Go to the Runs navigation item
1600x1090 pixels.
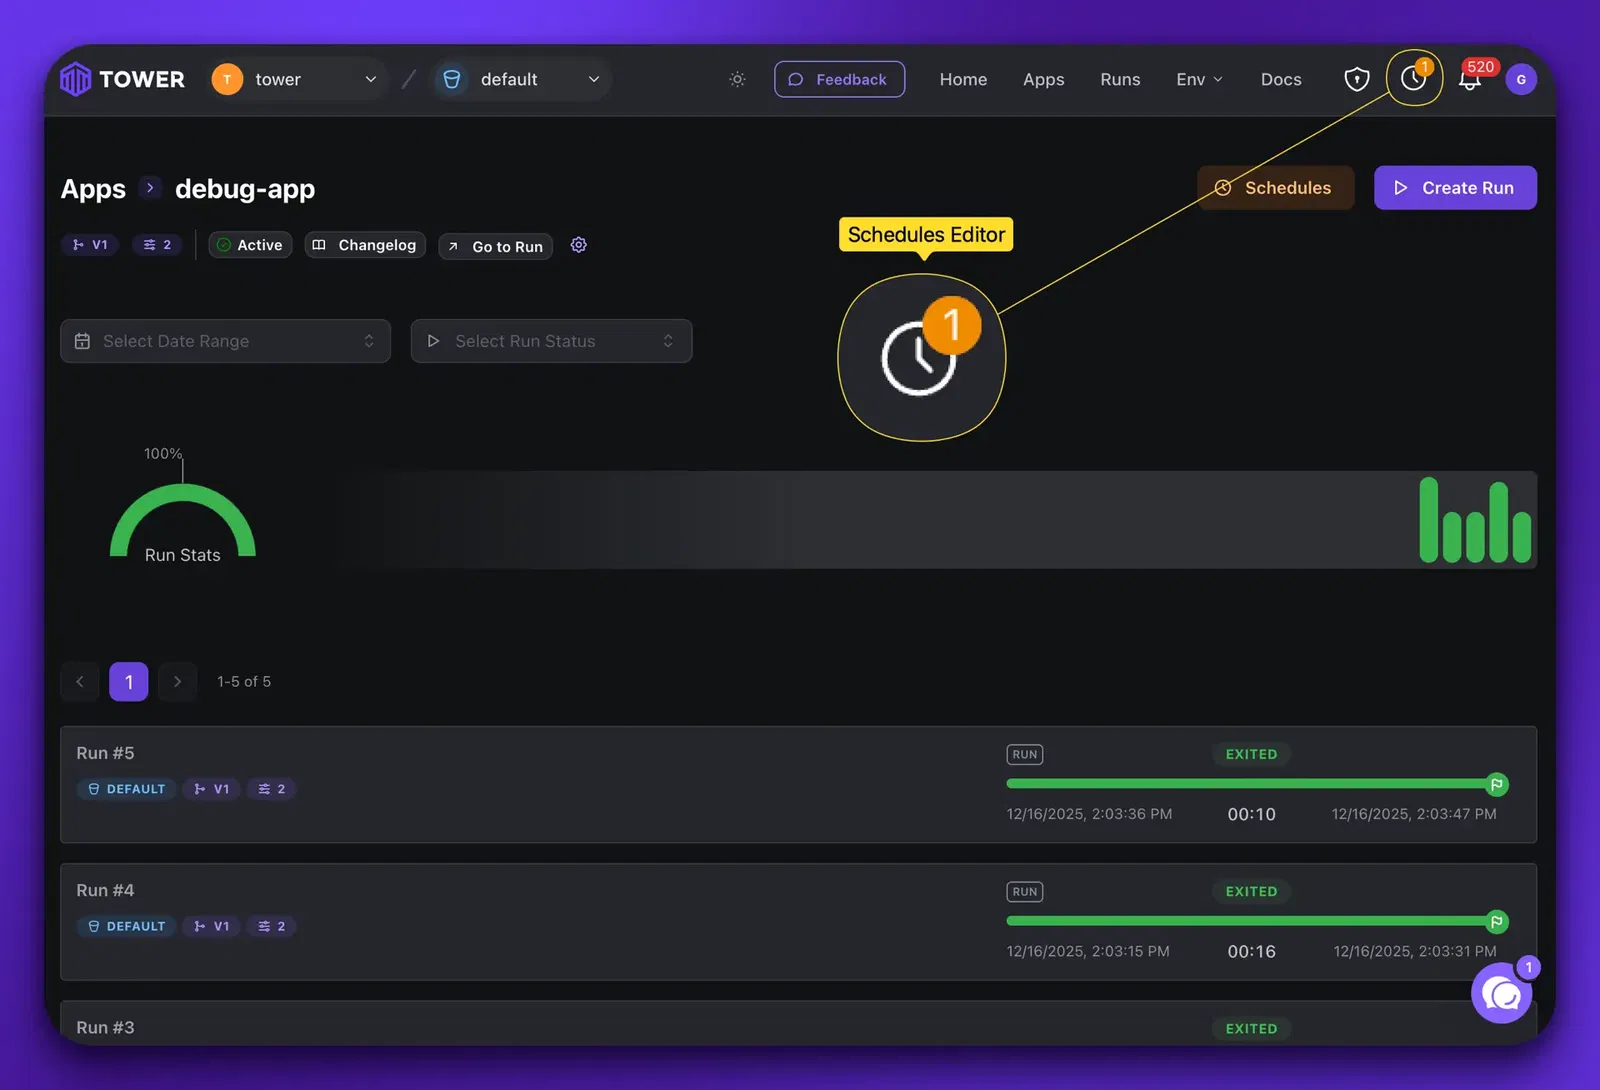click(1119, 79)
